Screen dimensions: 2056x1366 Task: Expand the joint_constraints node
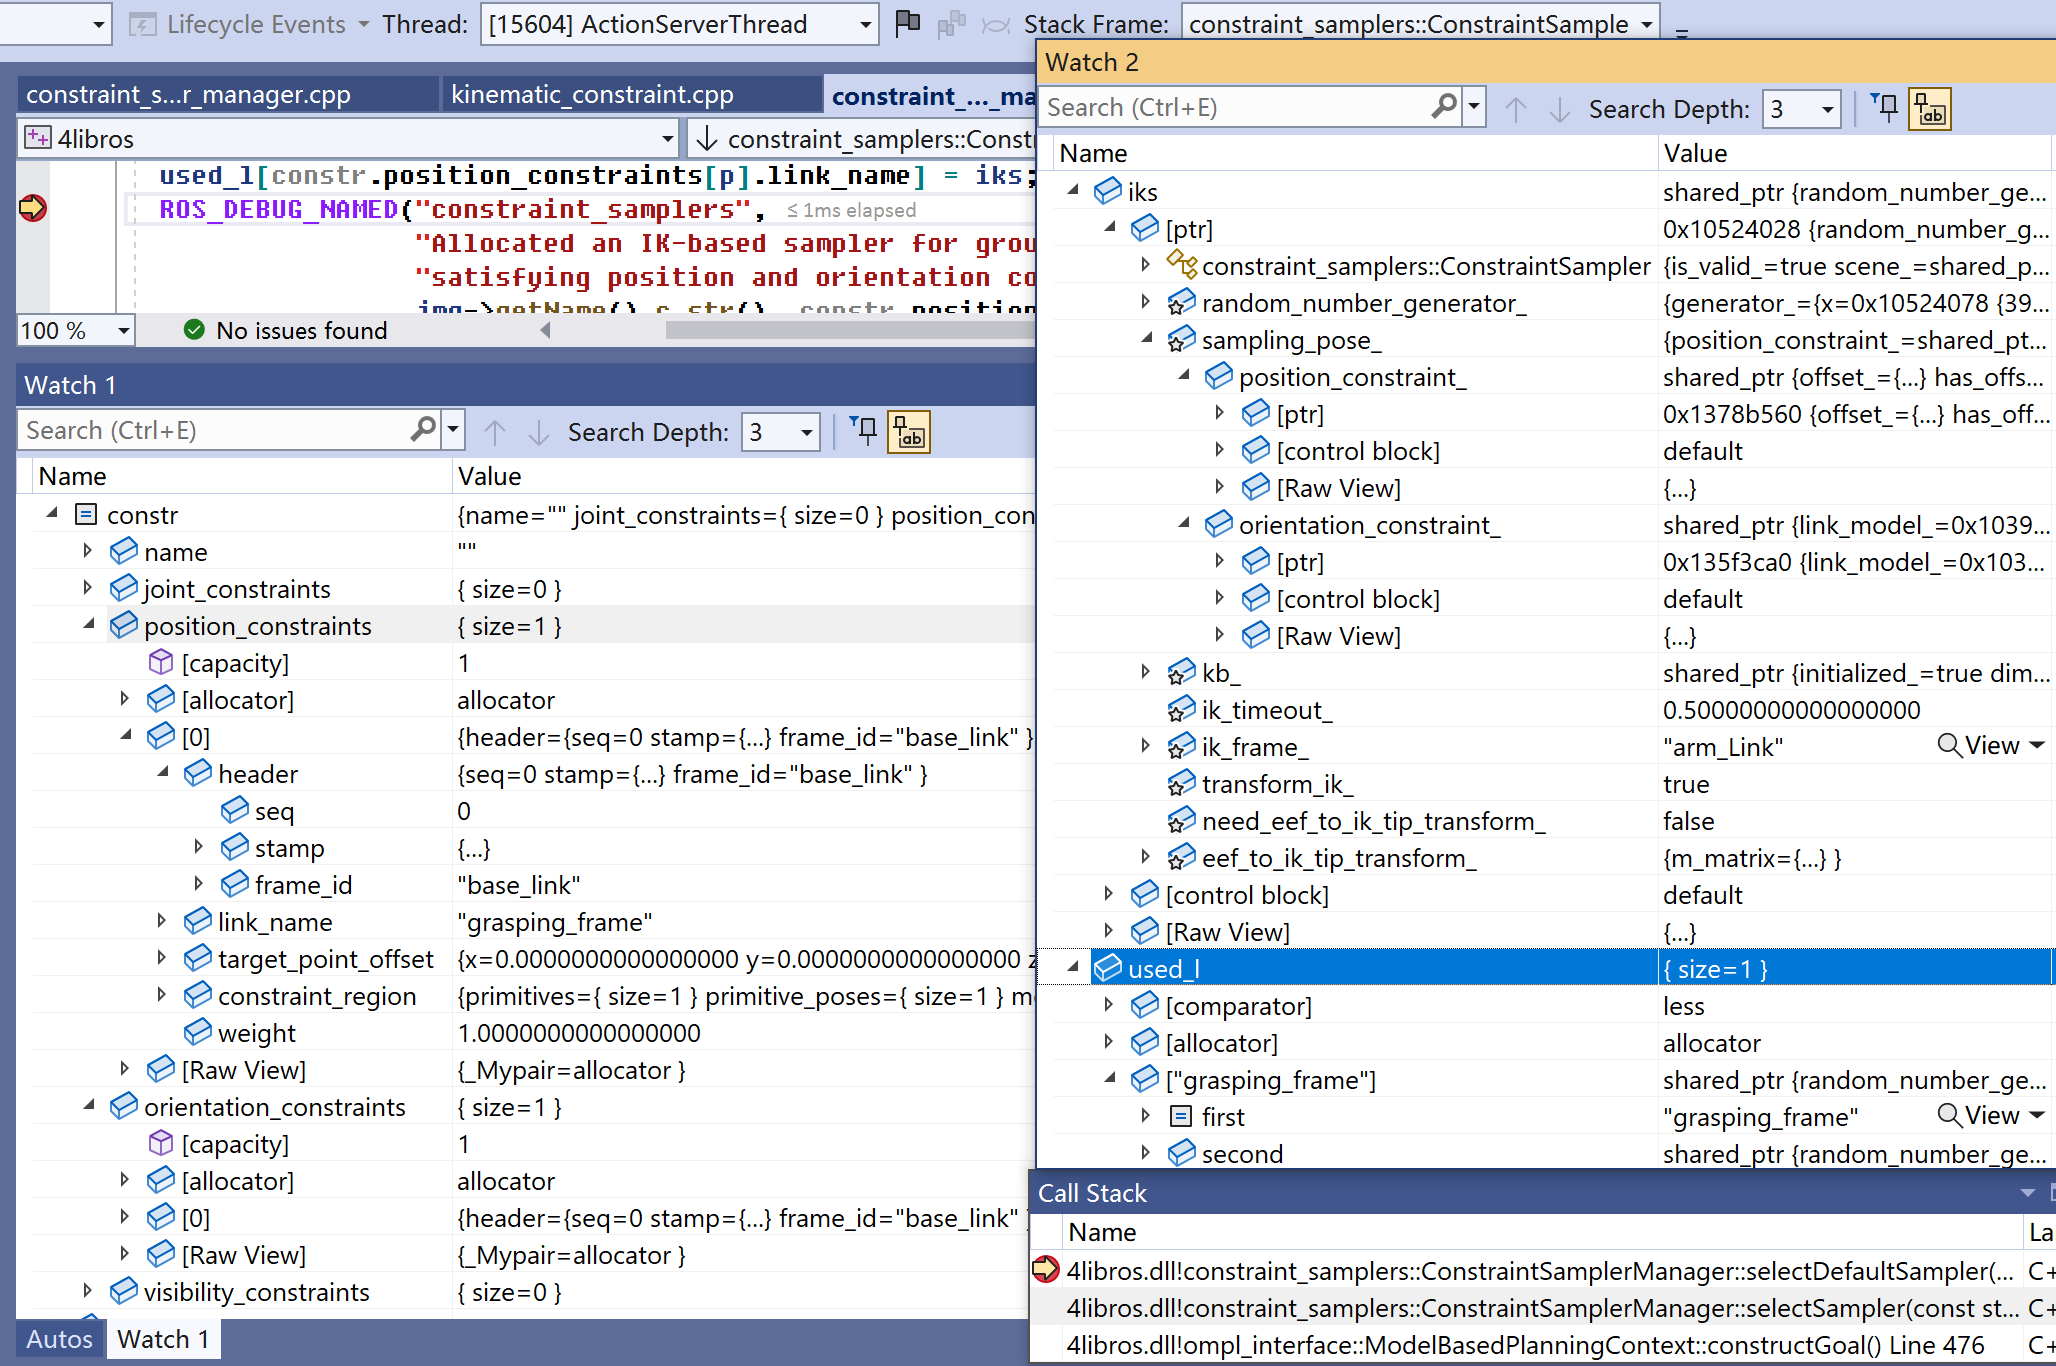[88, 588]
